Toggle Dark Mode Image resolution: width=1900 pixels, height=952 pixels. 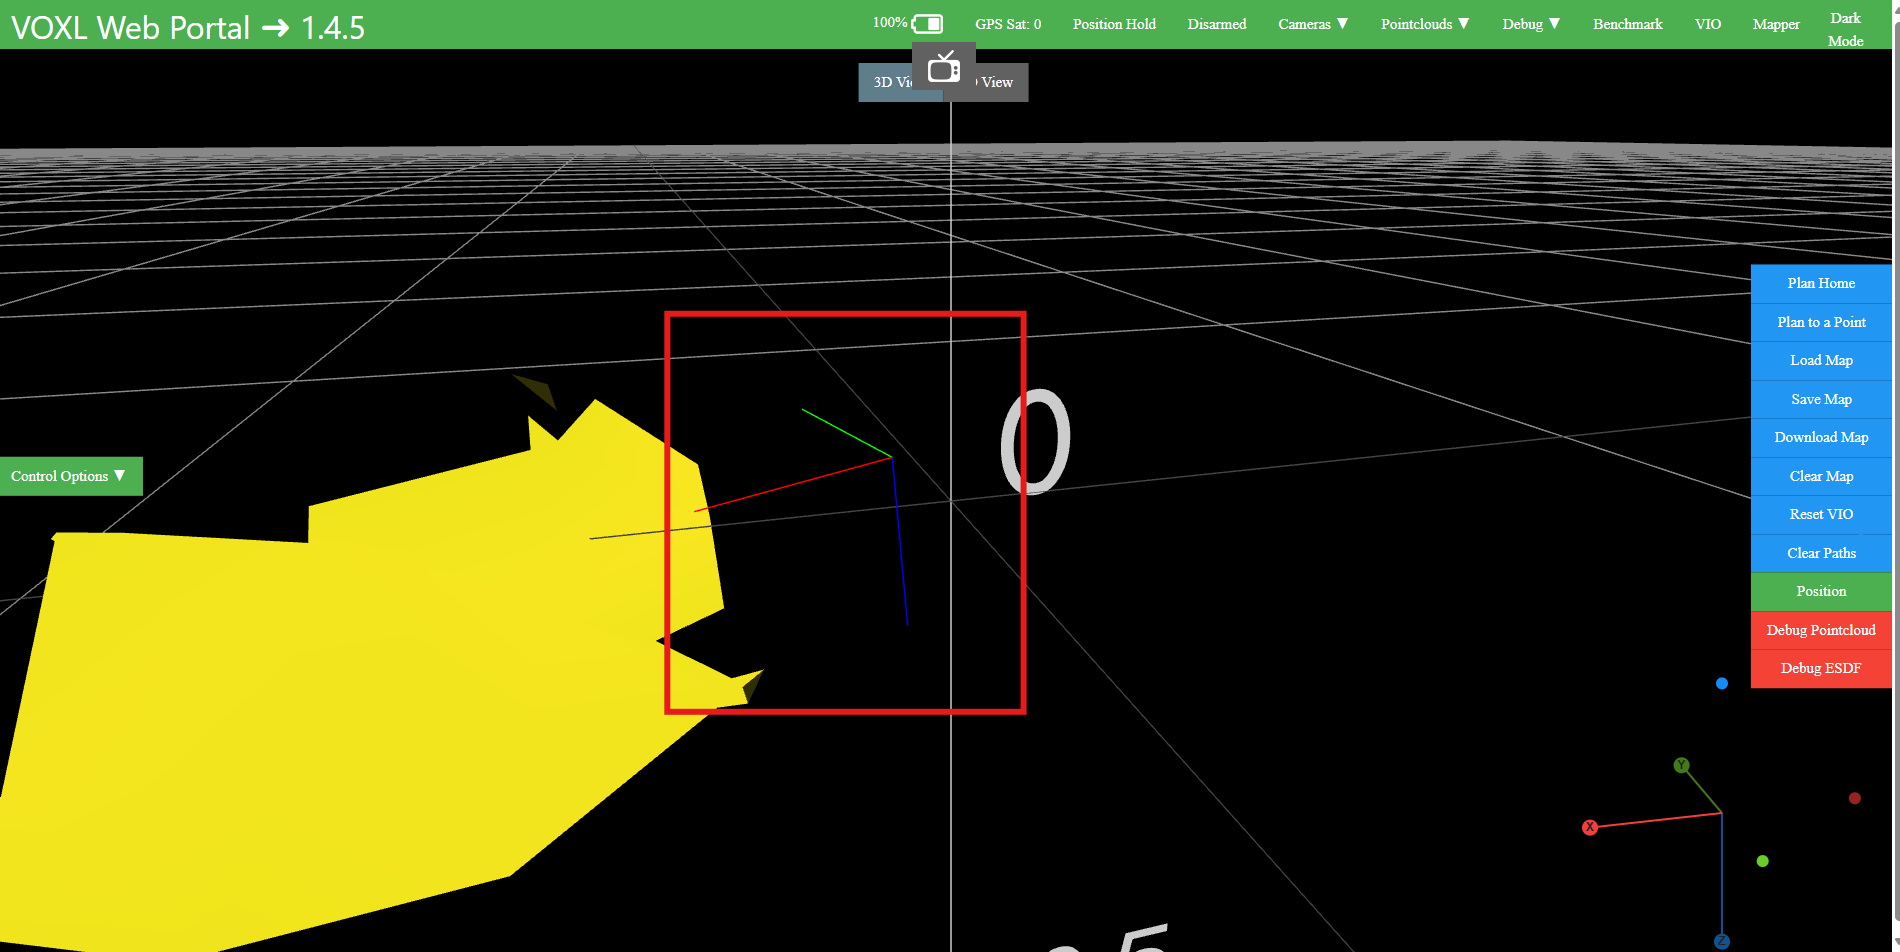(x=1845, y=29)
